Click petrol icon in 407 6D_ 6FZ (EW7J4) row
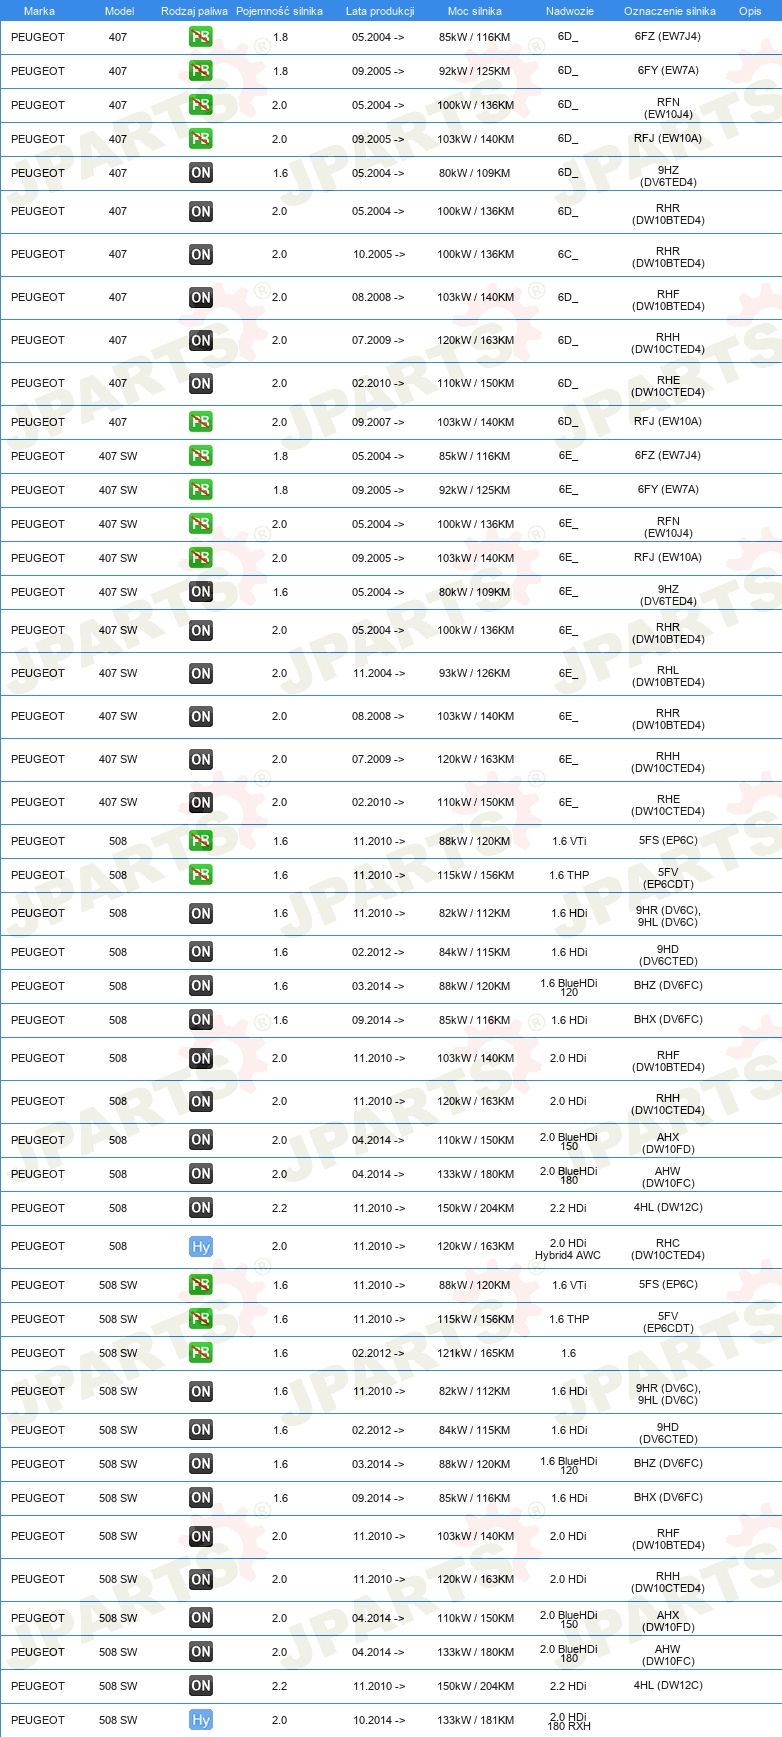This screenshot has width=782, height=1737. tap(200, 37)
